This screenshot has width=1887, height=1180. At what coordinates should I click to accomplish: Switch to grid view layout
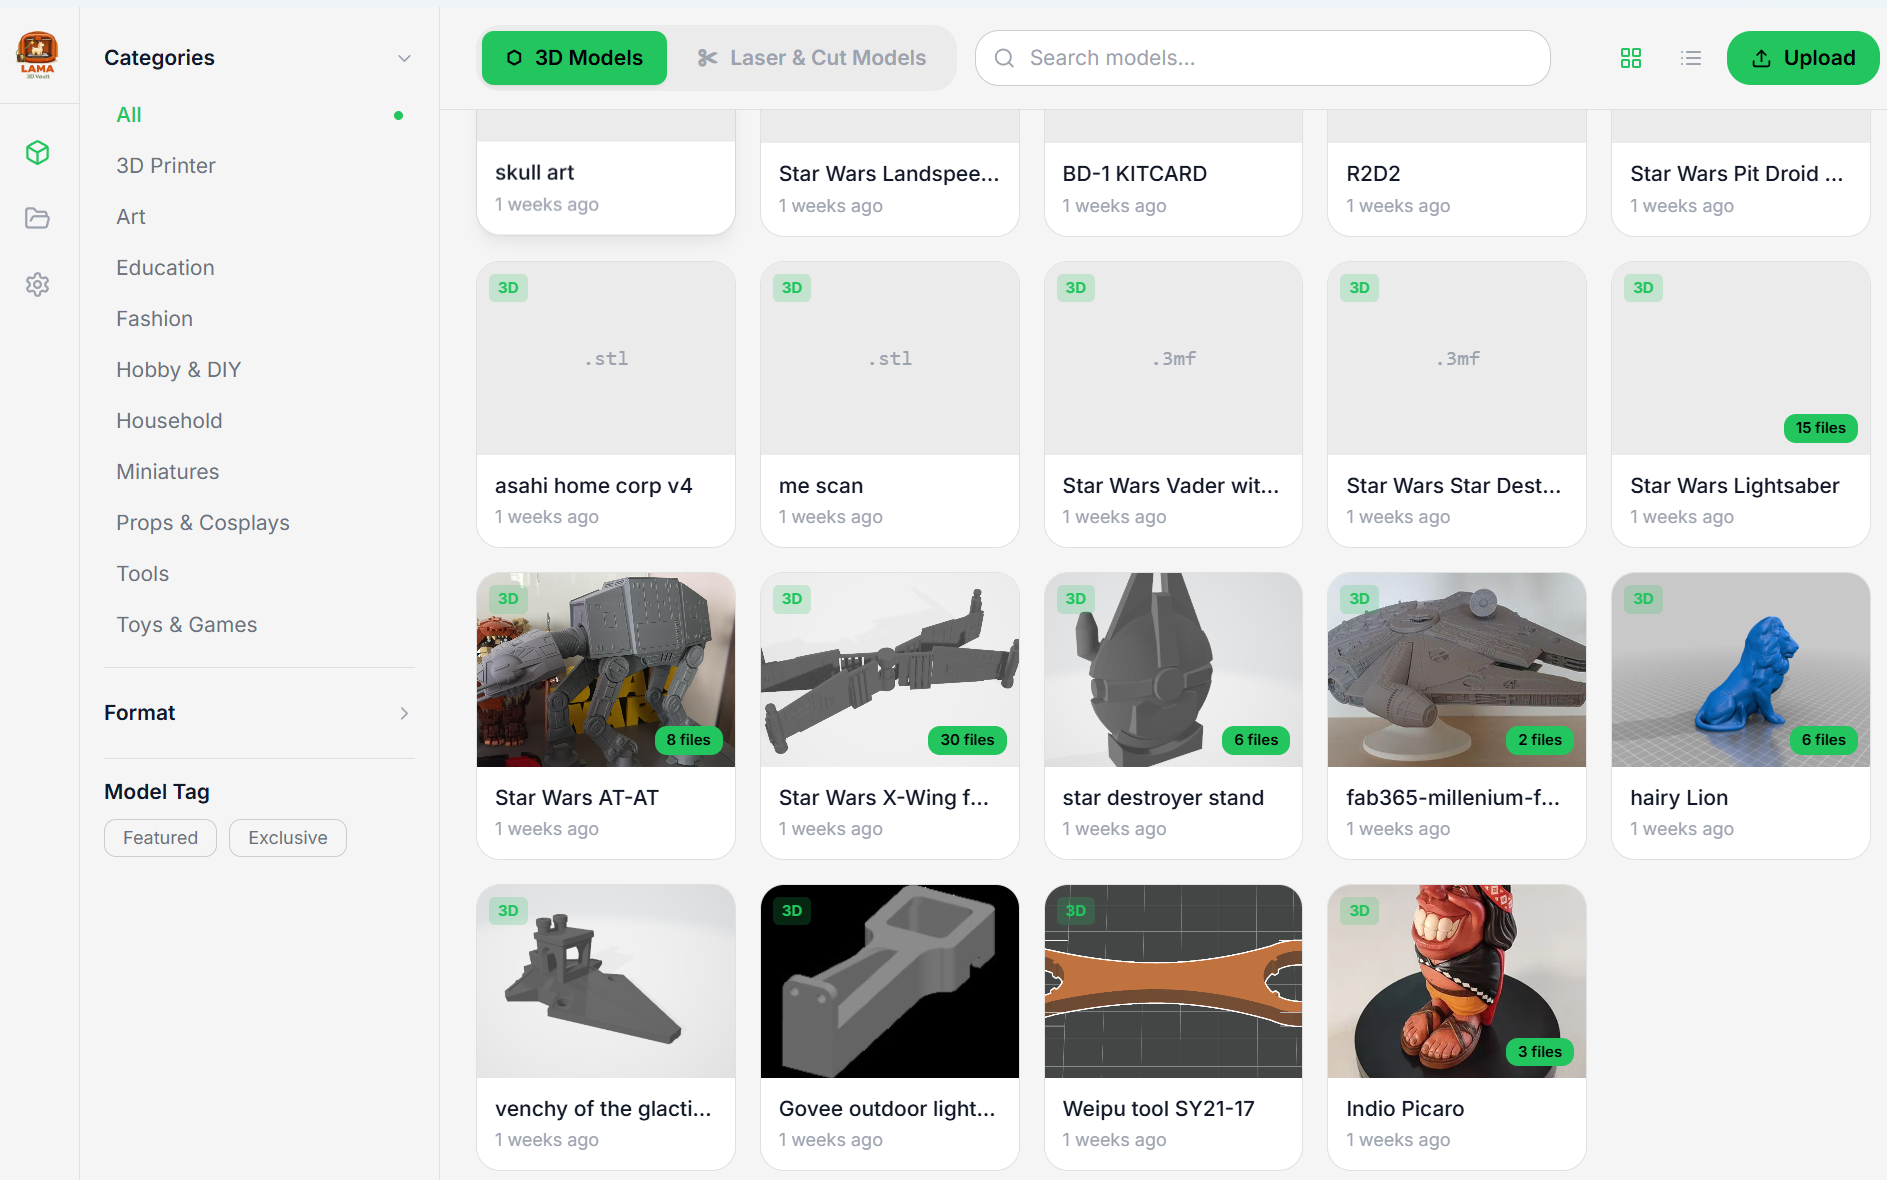[1631, 58]
